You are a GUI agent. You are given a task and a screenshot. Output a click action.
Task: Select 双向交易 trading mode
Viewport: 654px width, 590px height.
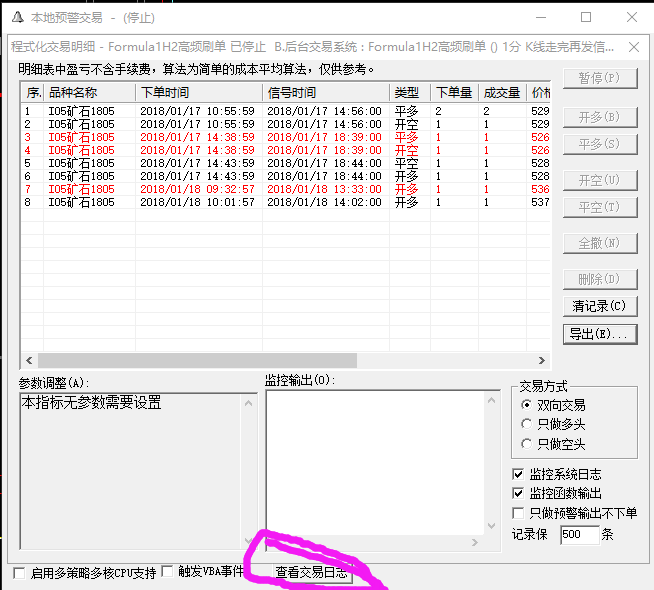coord(527,405)
